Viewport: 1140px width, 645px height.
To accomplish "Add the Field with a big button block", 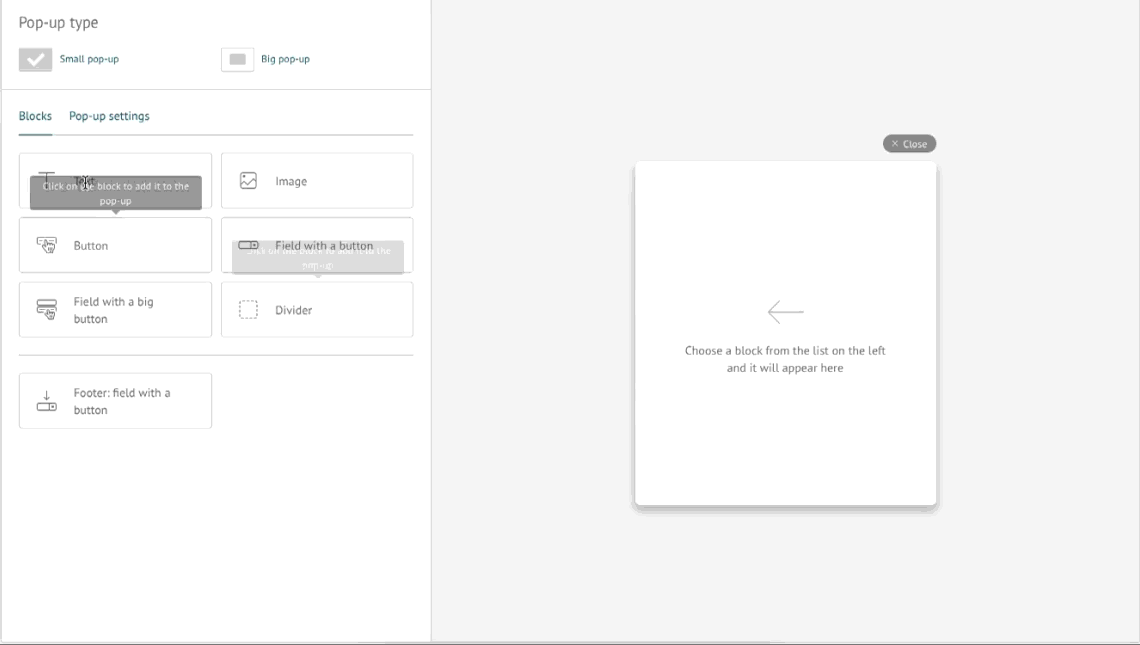I will point(115,309).
